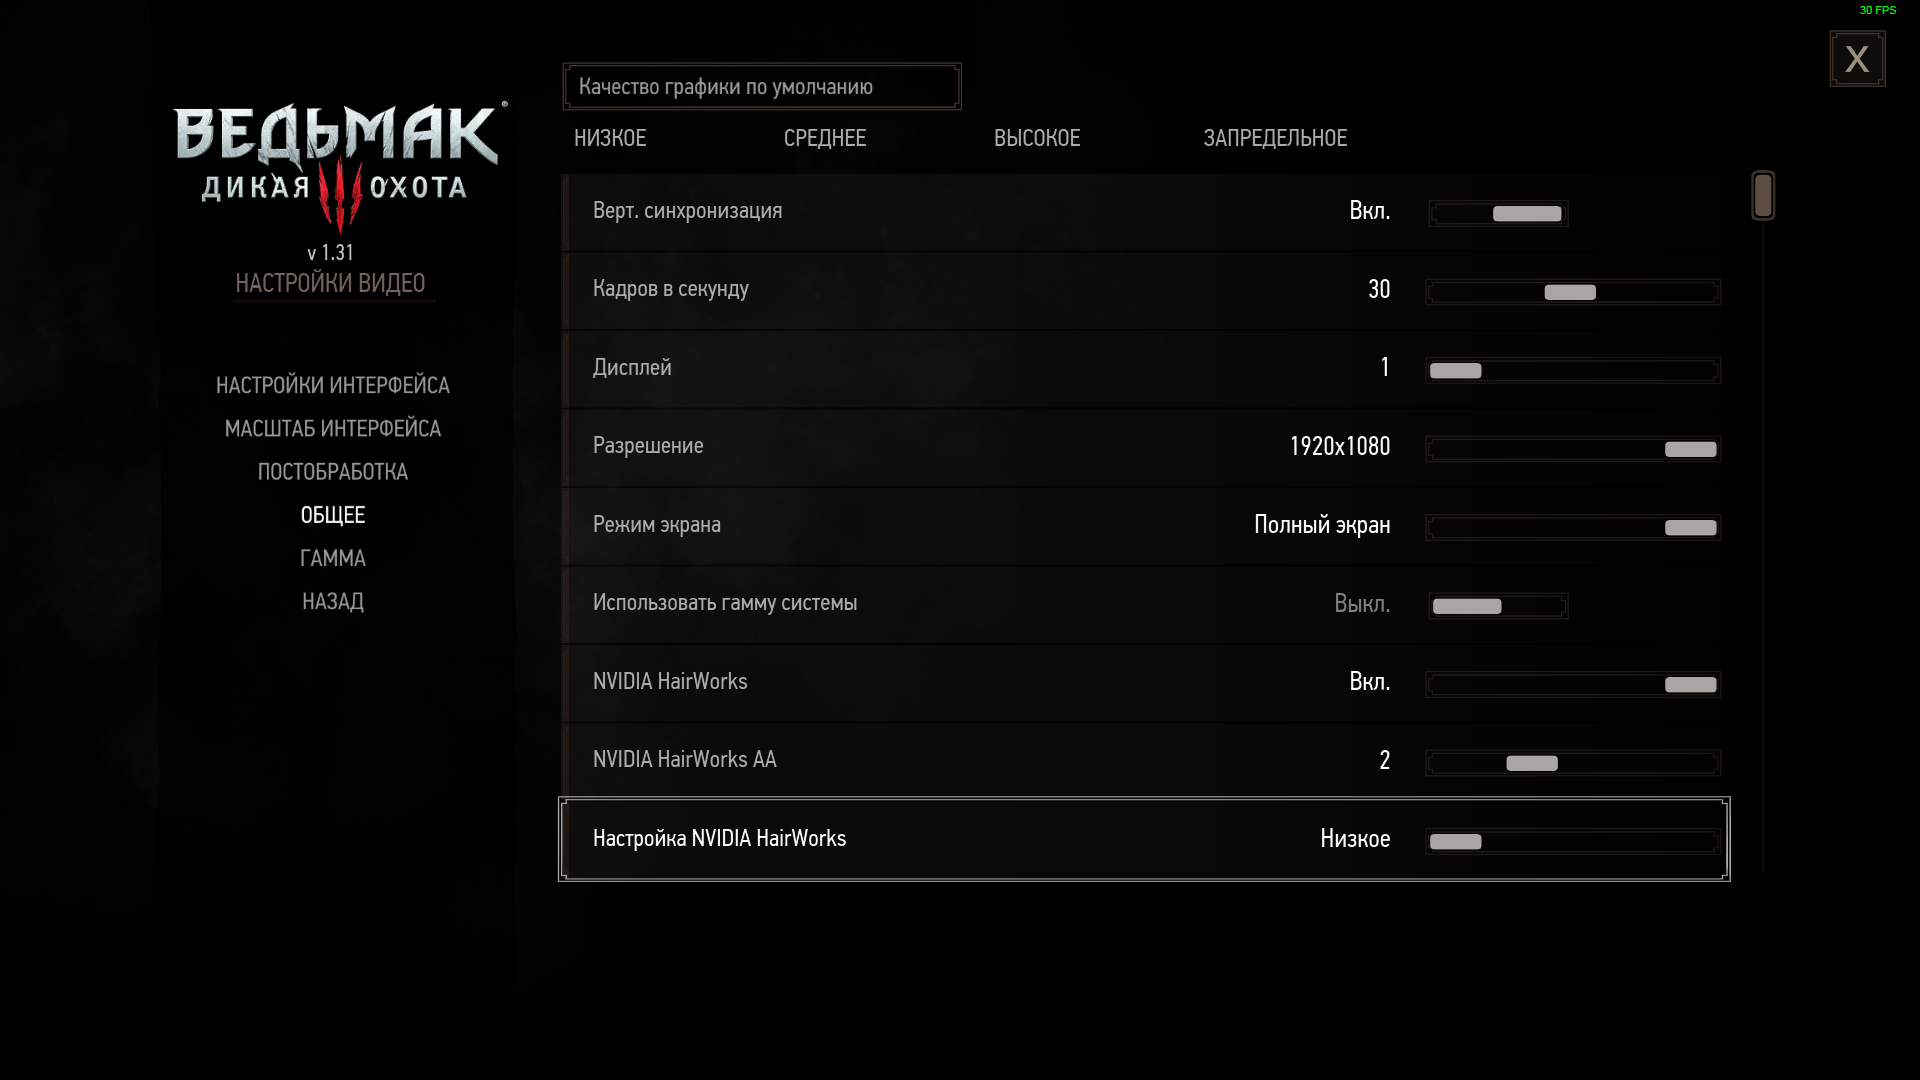
Task: Open НАСТРОЙКИ ИНТЕРФЕЙСА menu
Action: click(x=333, y=385)
